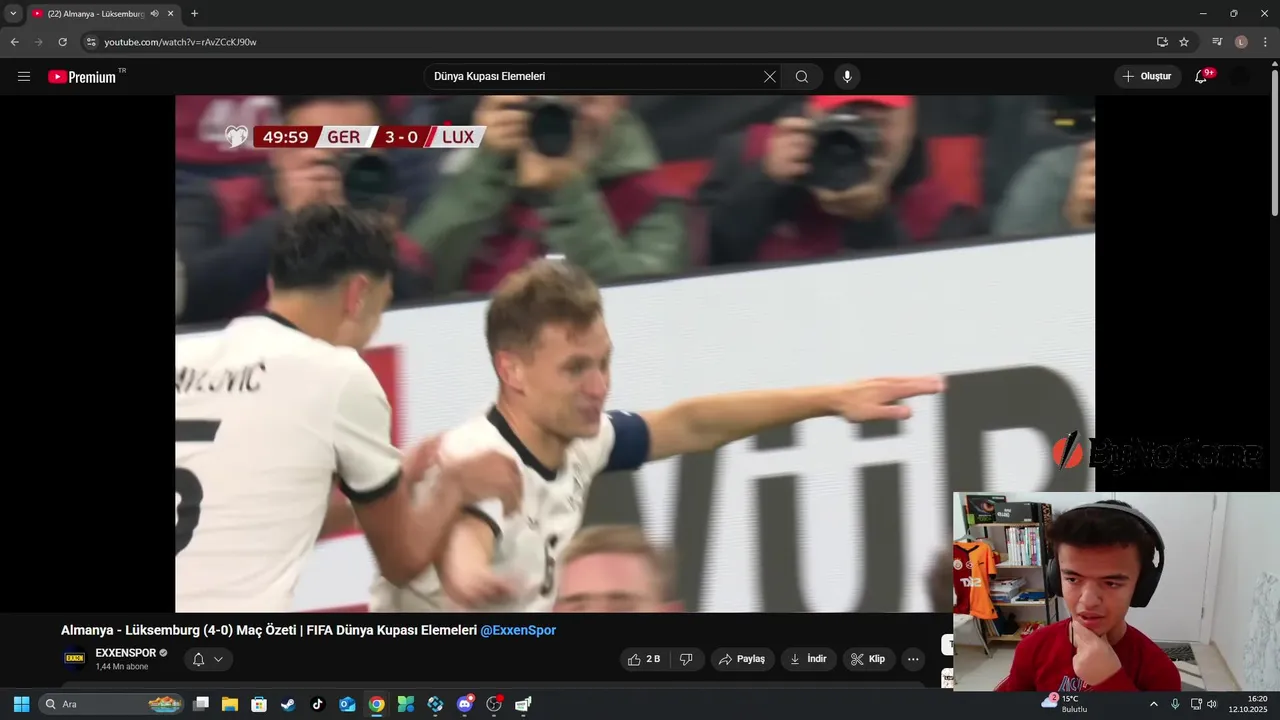
Task: Open File Explorer from taskbar
Action: (230, 704)
